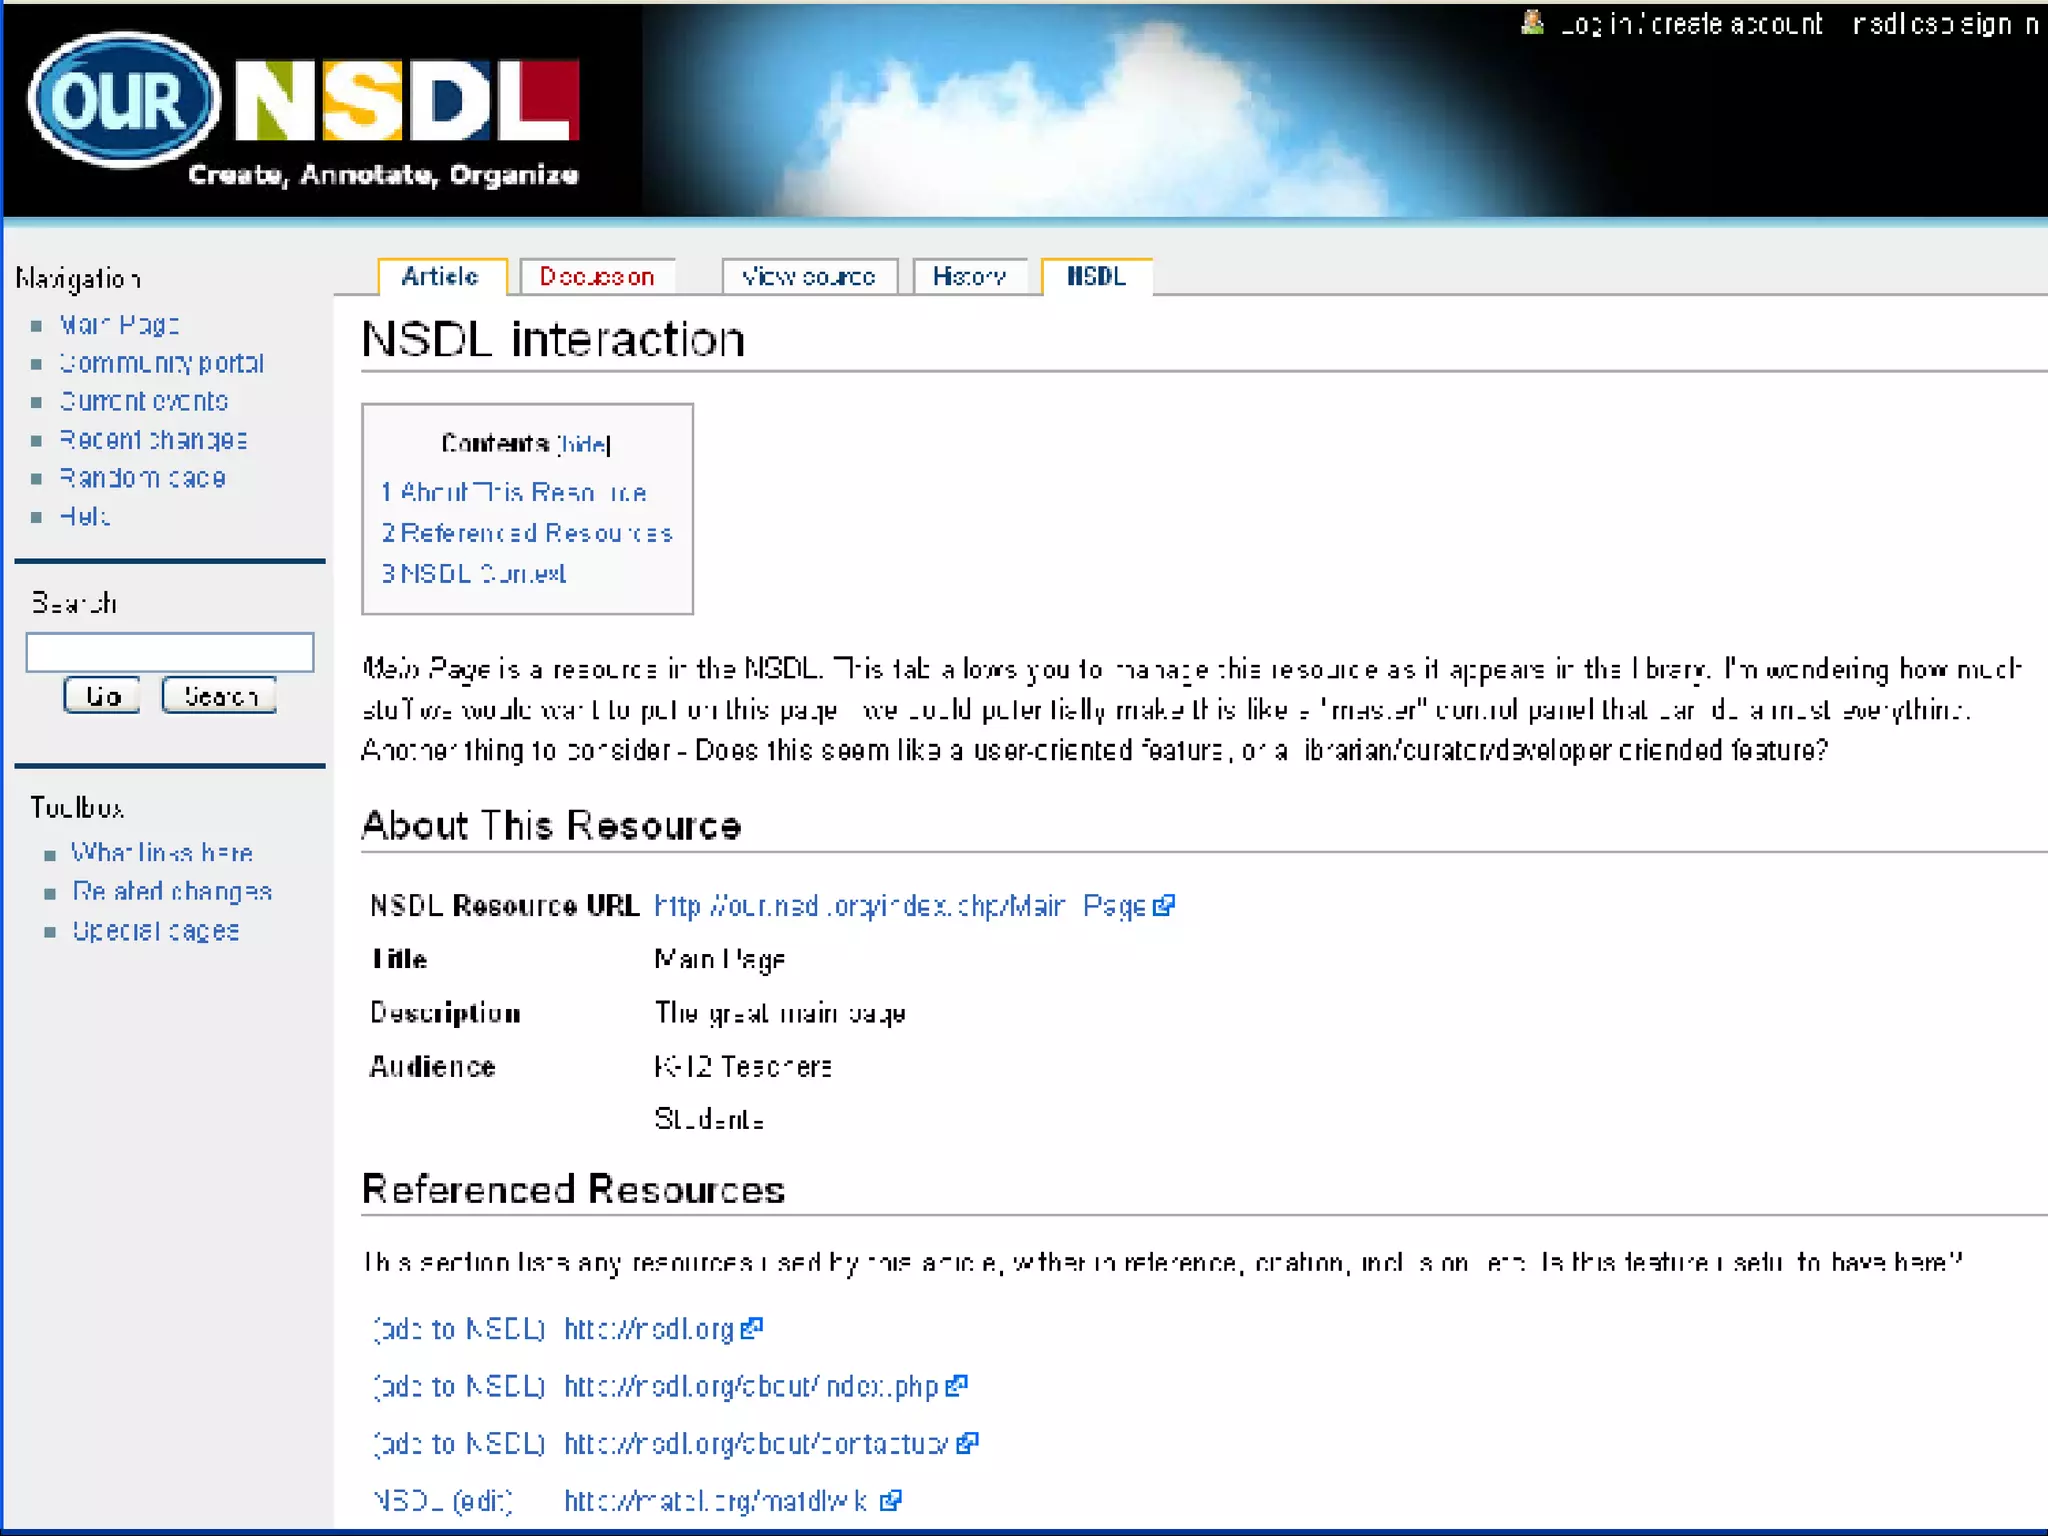Viewport: 2048px width, 1536px height.
Task: Click first add to NSDL link
Action: (x=459, y=1329)
